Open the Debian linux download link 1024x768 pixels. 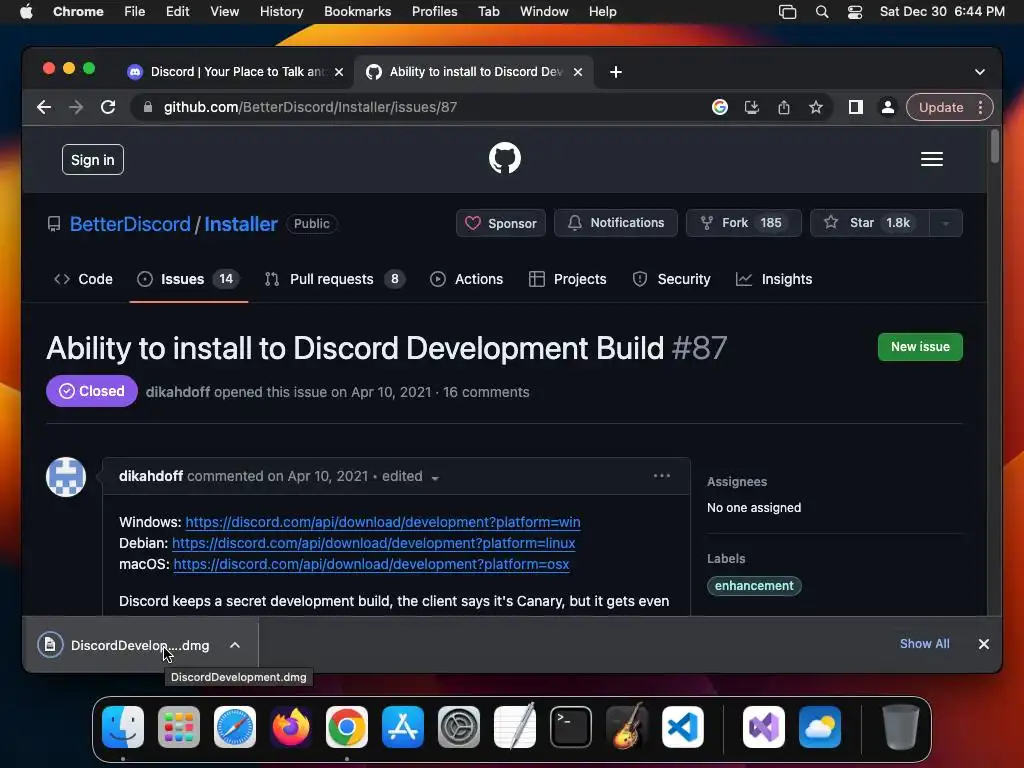pos(374,543)
